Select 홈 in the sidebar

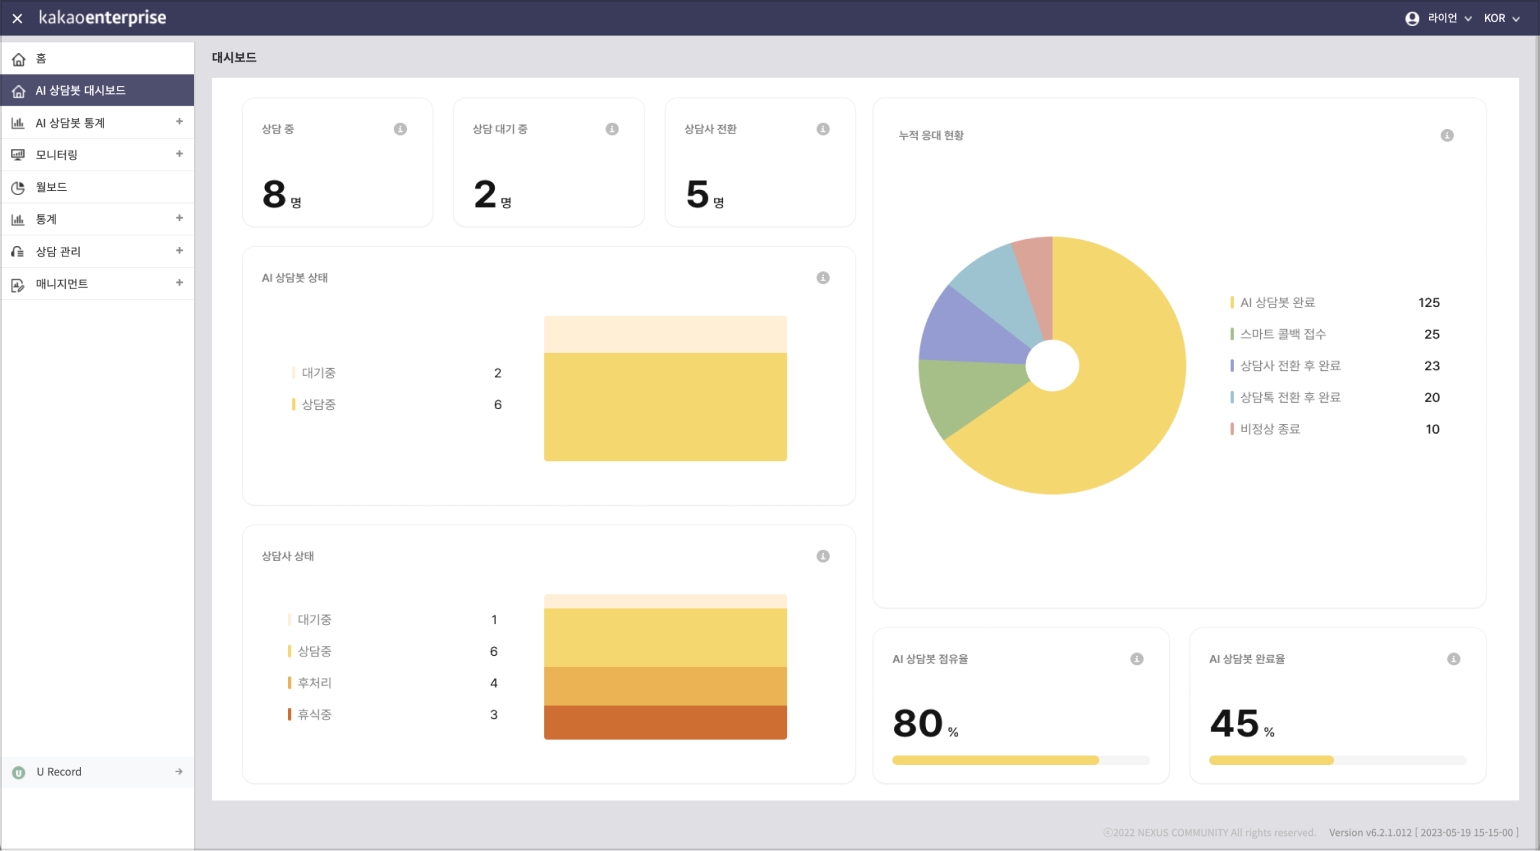pyautogui.click(x=41, y=59)
